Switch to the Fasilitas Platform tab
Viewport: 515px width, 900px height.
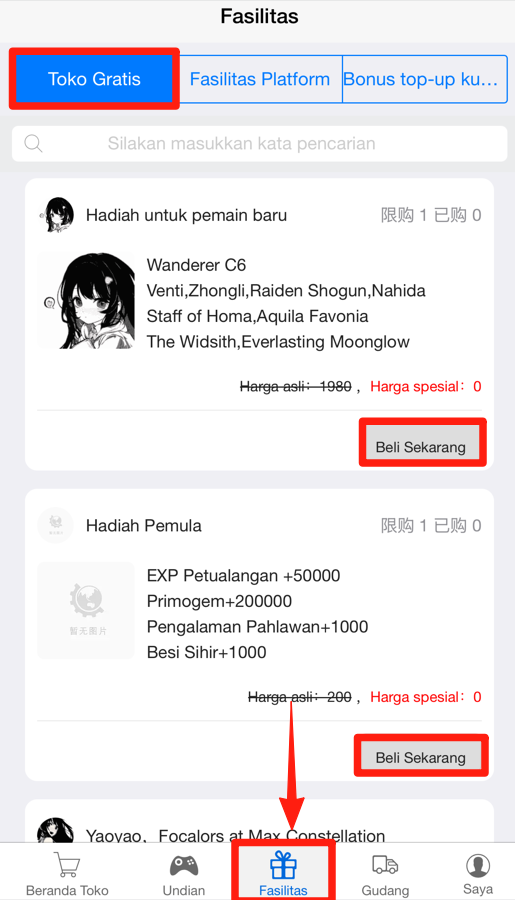pos(260,79)
